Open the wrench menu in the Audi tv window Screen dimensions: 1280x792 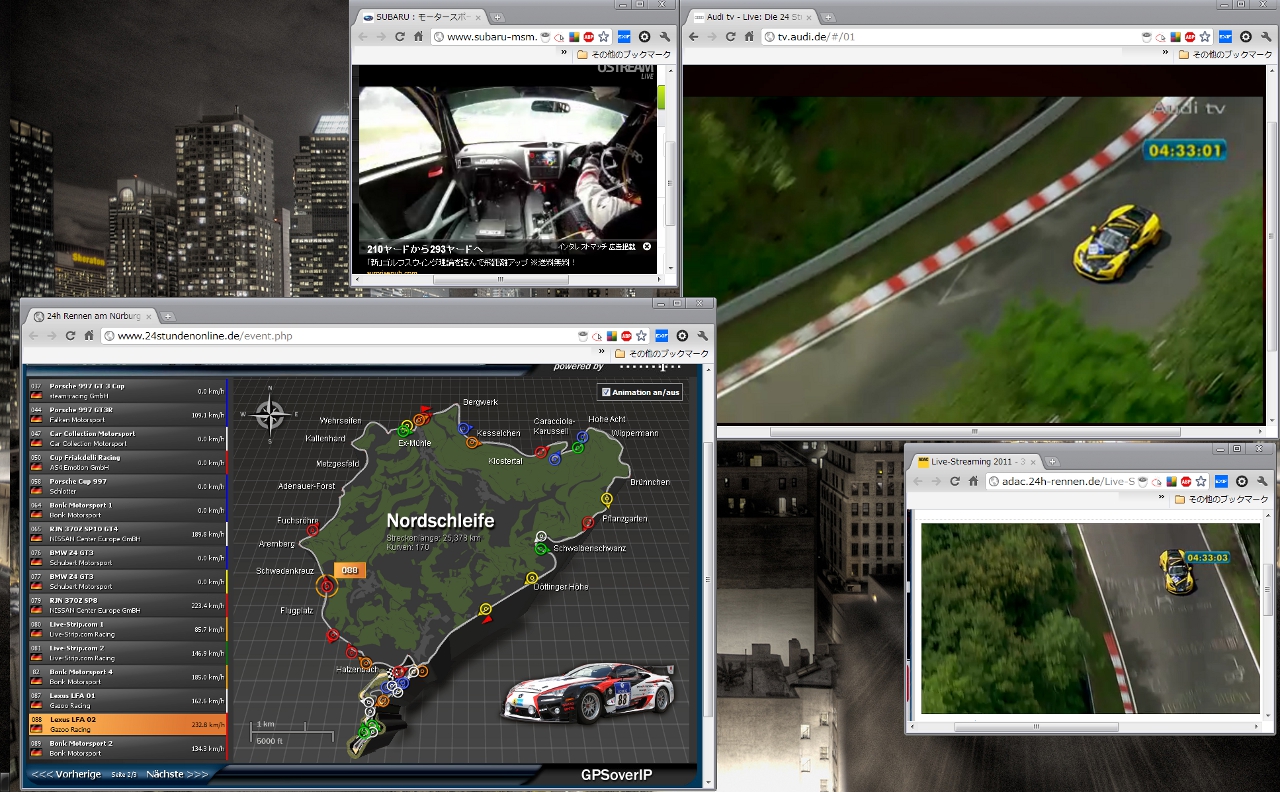point(1267,36)
